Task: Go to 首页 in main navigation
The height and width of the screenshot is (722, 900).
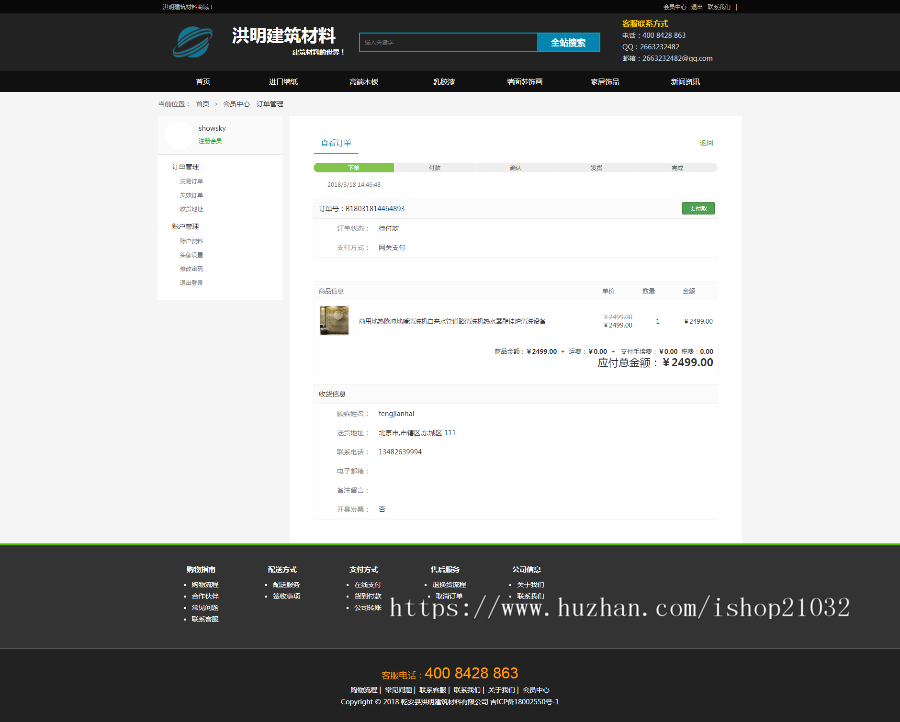Action: coord(203,81)
